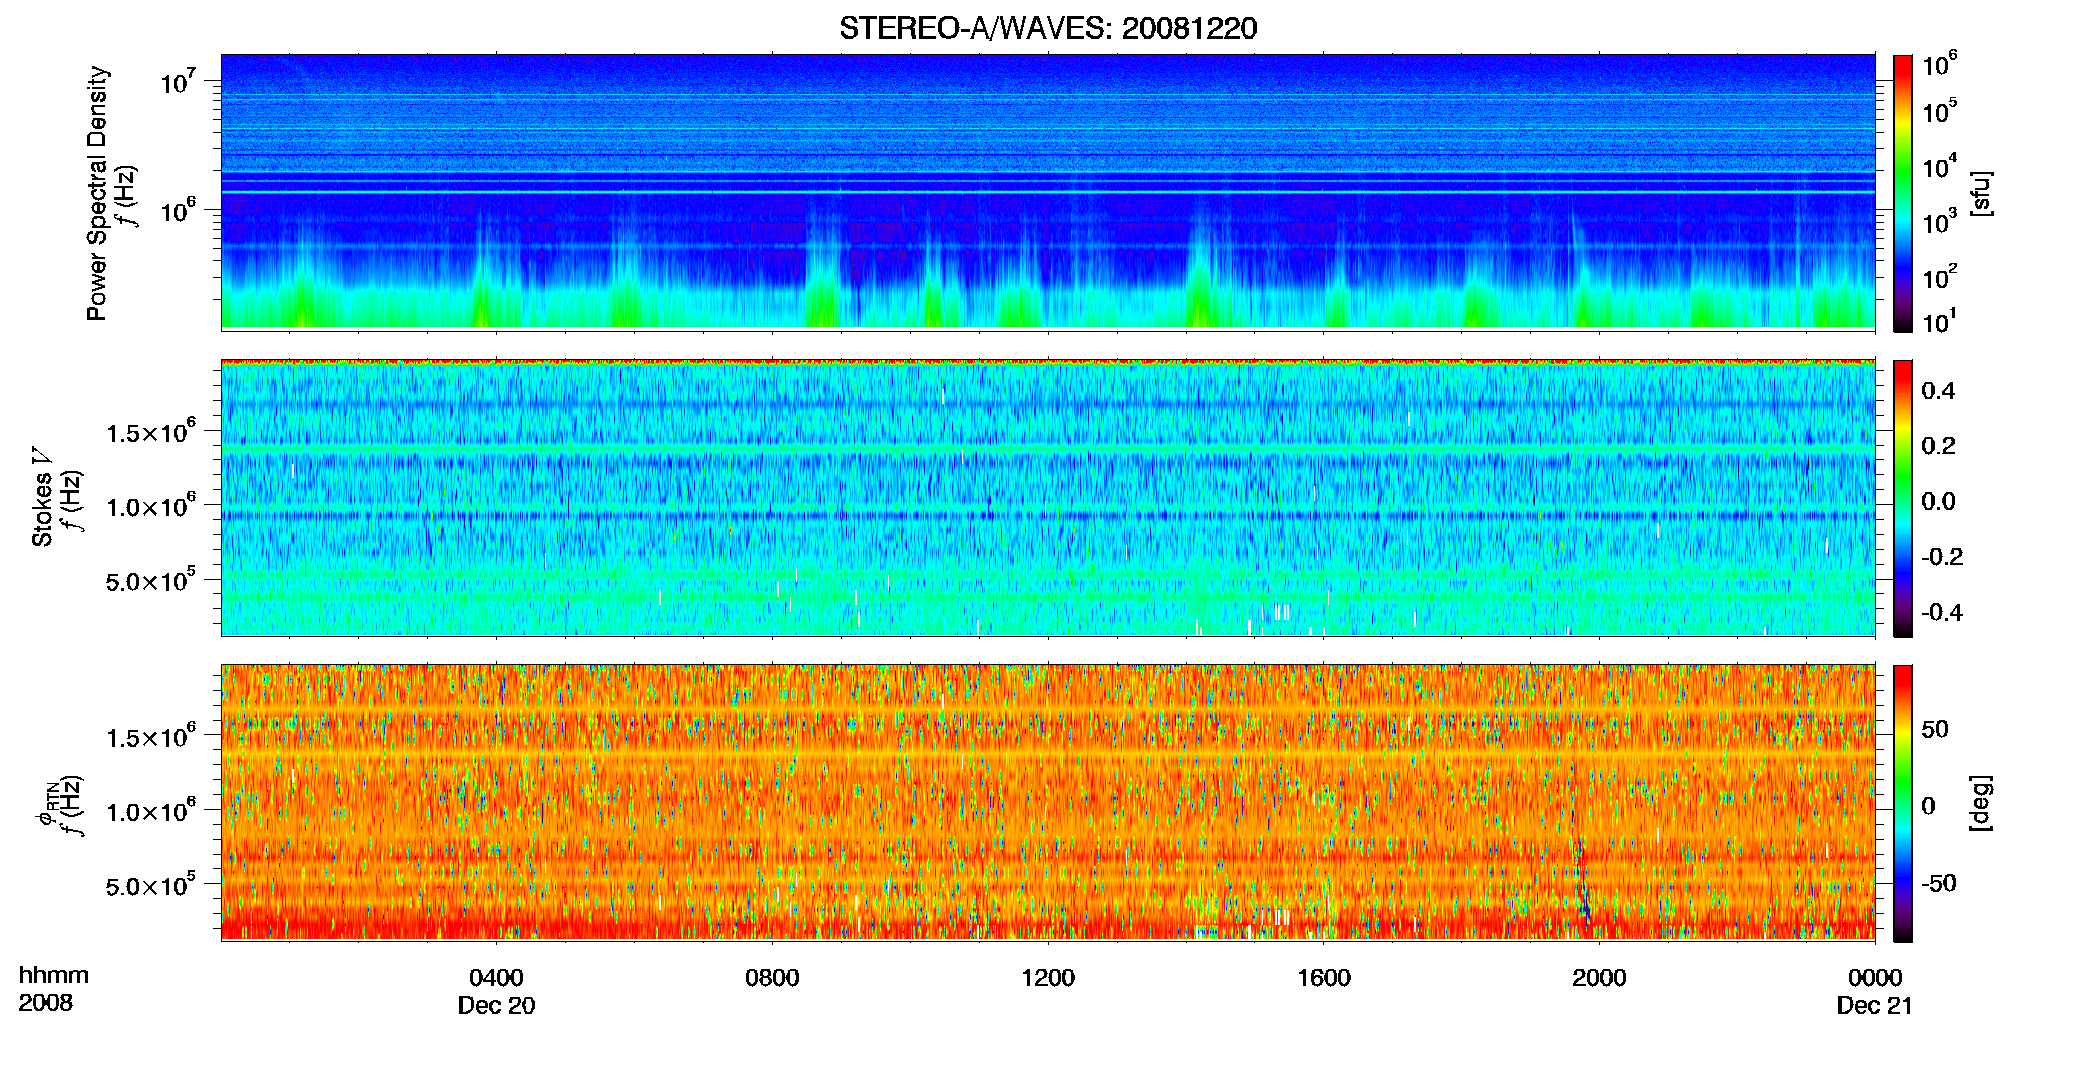The height and width of the screenshot is (1080, 2096).
Task: Click the Dec 21 date label
Action: pos(1875,1006)
